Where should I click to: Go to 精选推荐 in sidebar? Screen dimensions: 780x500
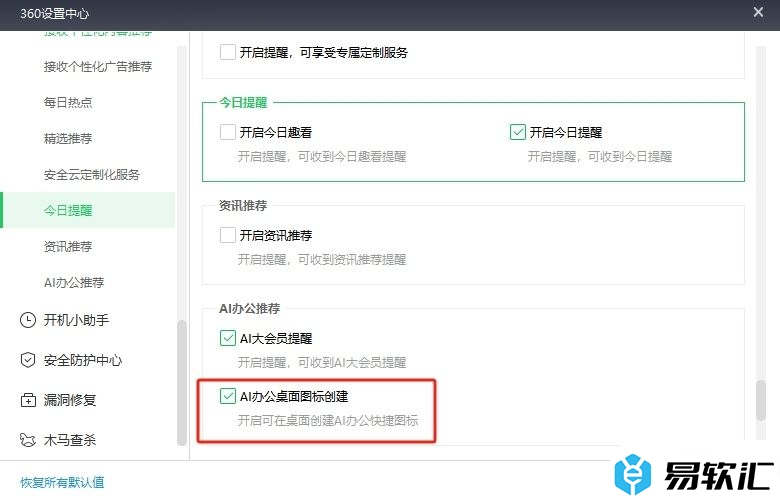(x=68, y=138)
